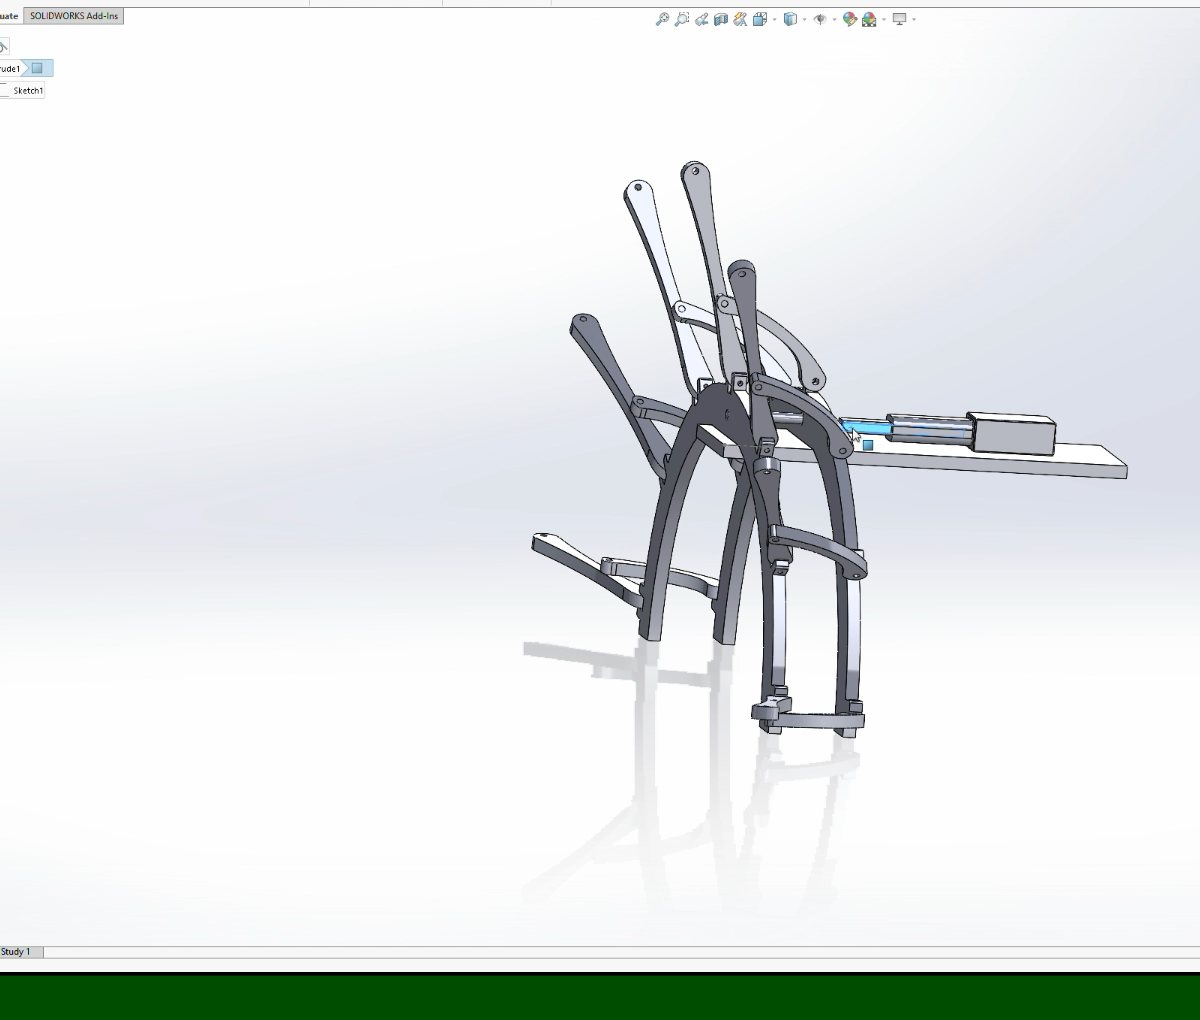The image size is (1200, 1020).
Task: Expand the View Settings dropdown arrow
Action: click(914, 20)
